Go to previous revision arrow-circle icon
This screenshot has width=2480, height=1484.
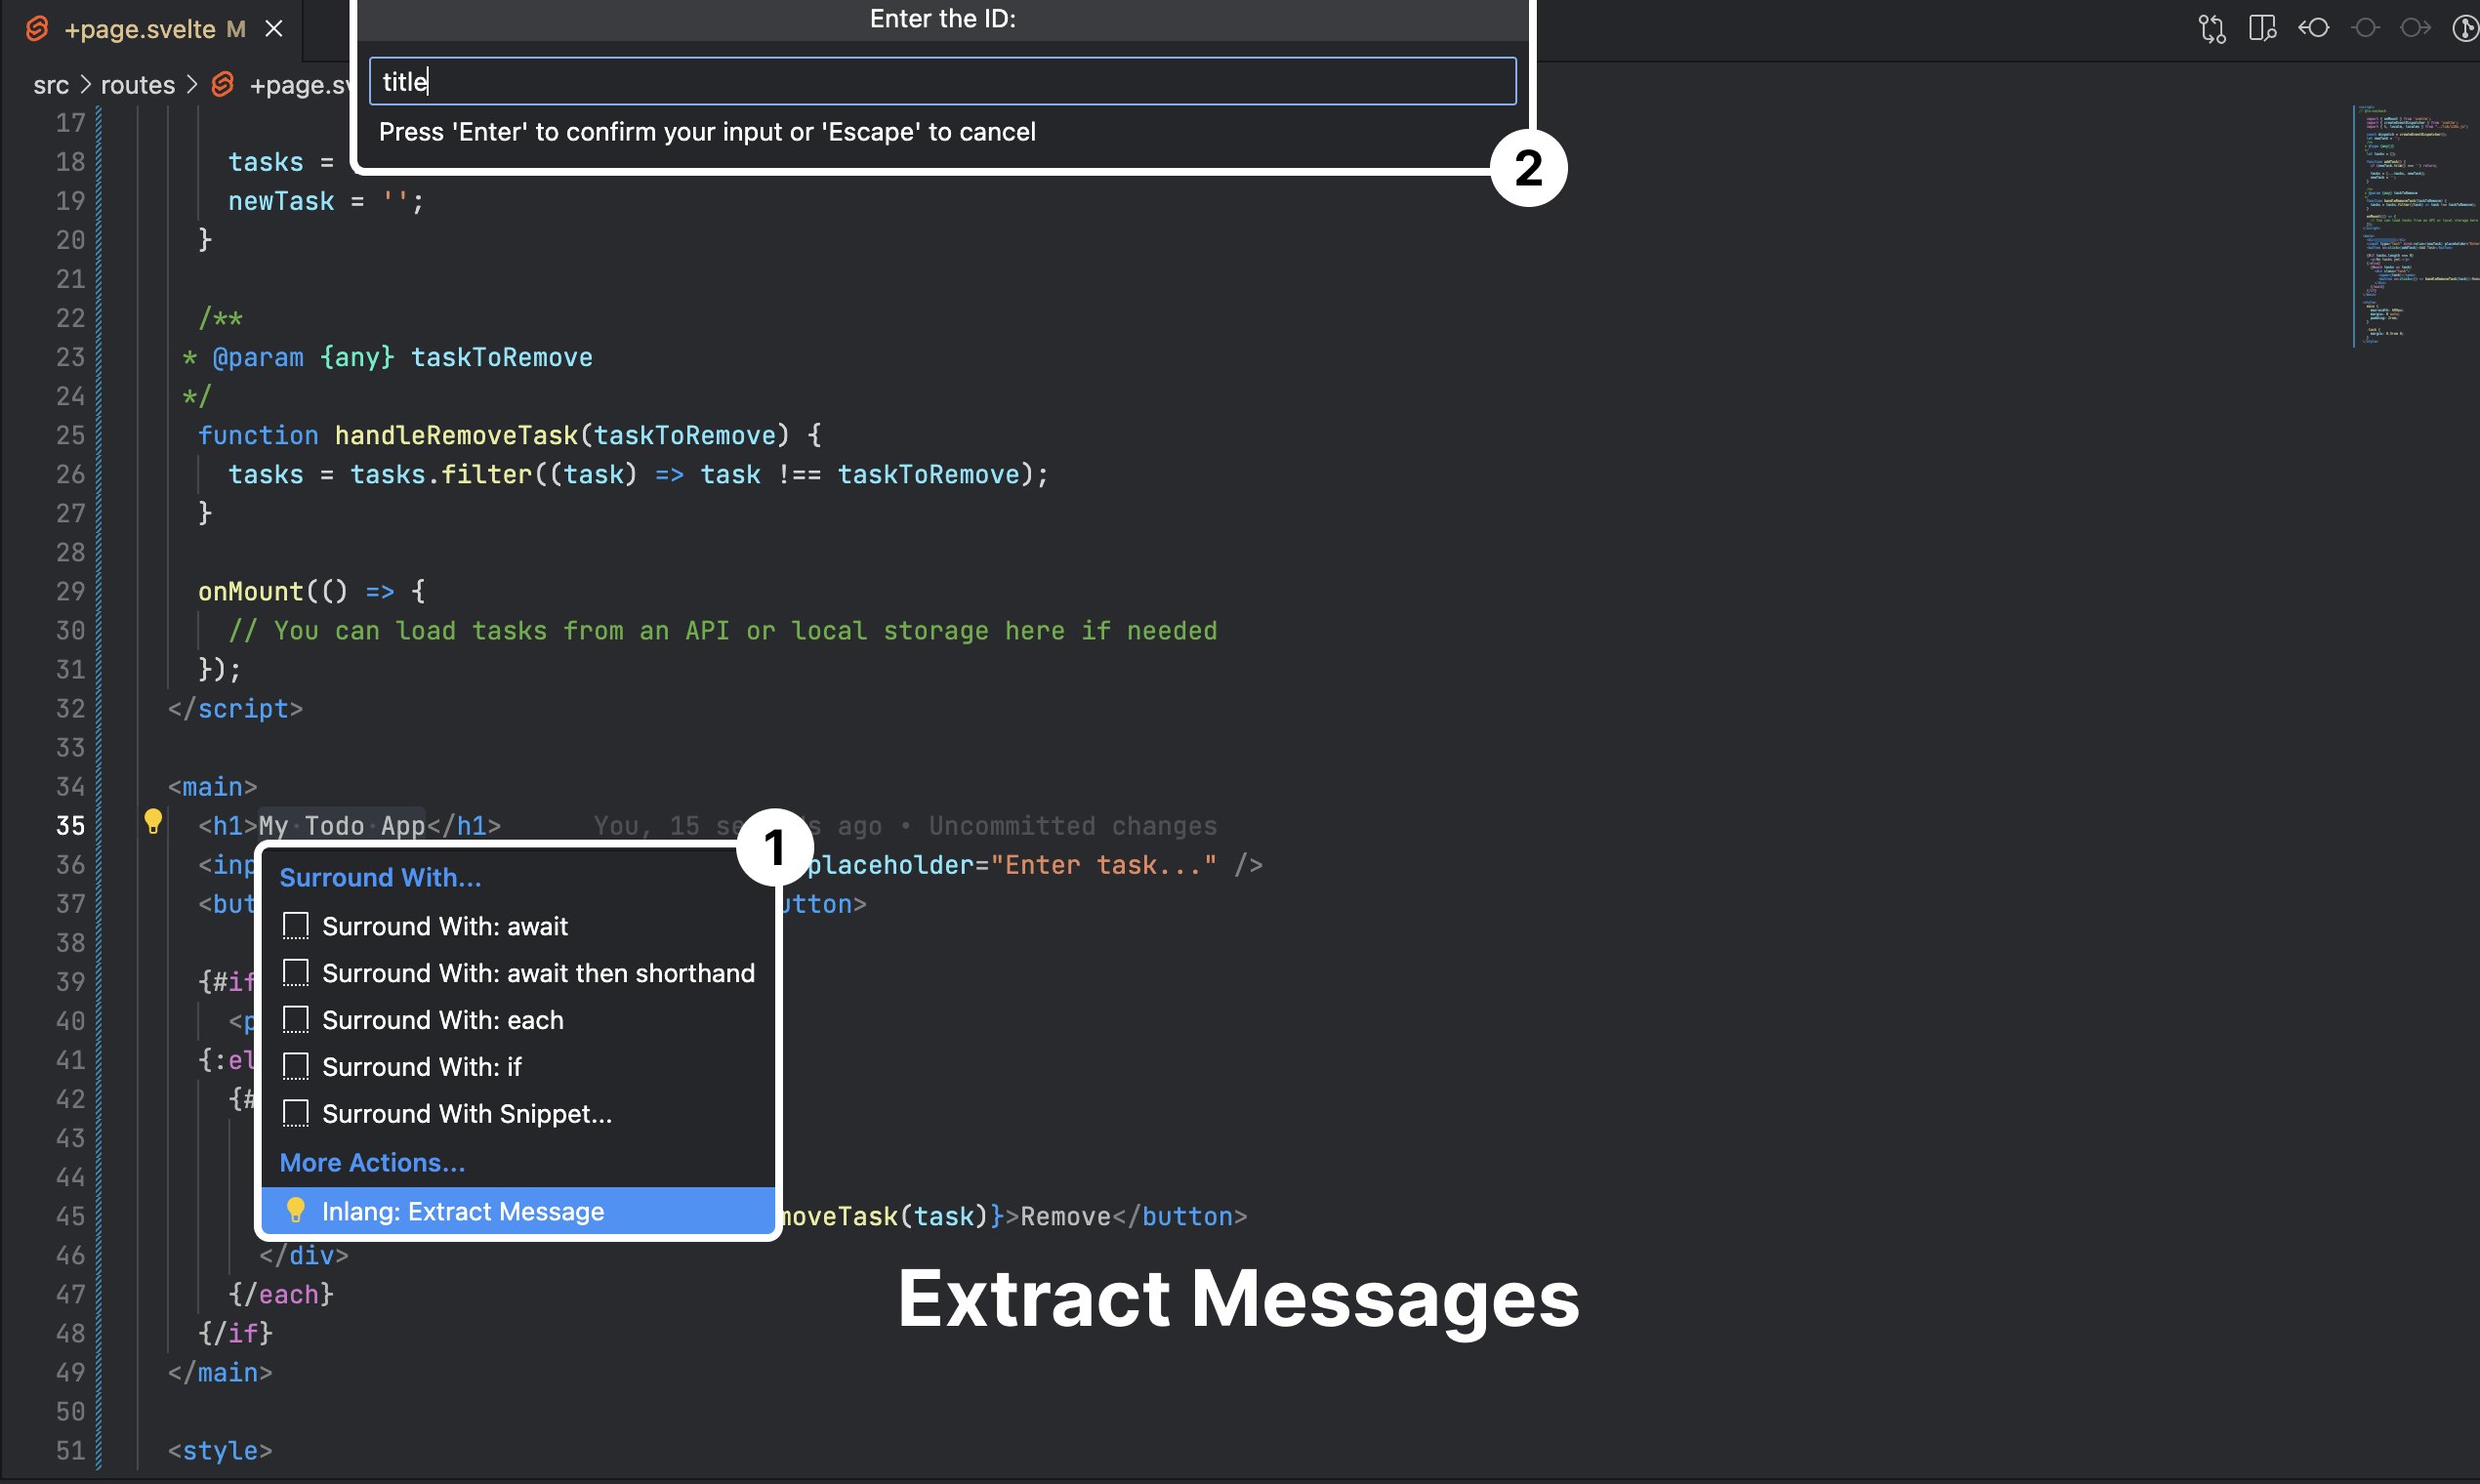click(2313, 28)
